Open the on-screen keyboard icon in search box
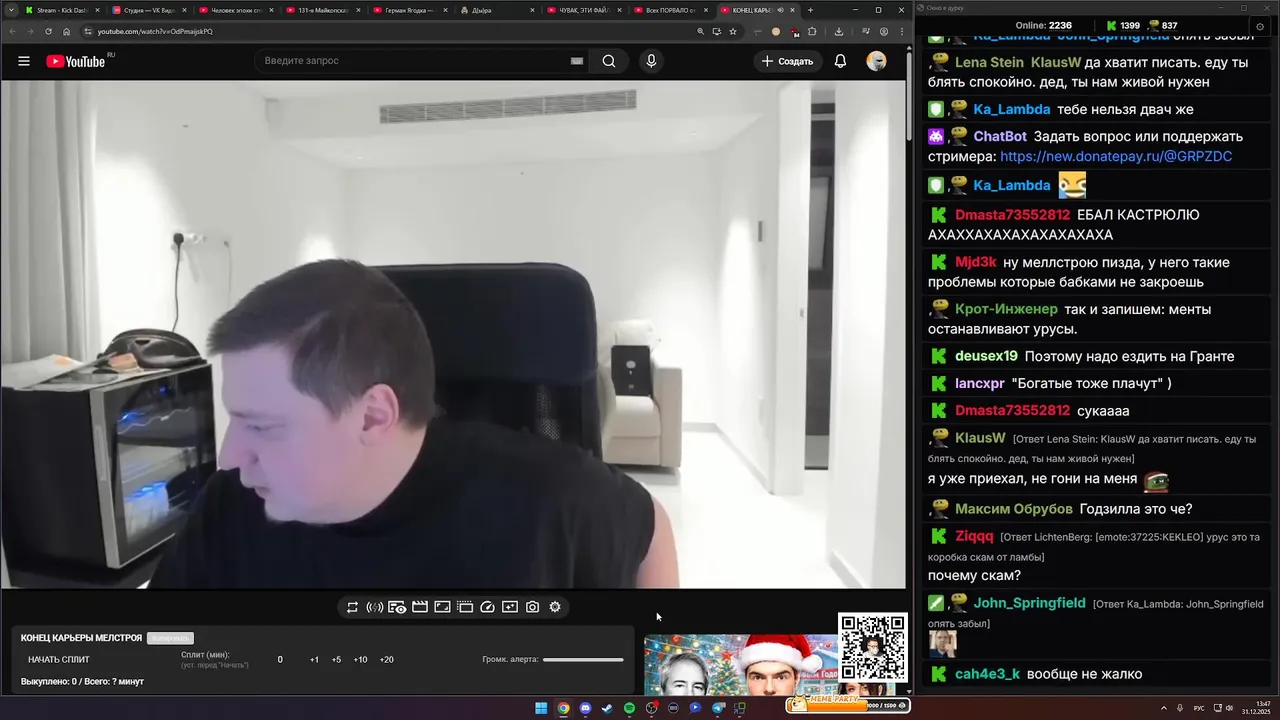This screenshot has height=720, width=1280. (x=576, y=61)
